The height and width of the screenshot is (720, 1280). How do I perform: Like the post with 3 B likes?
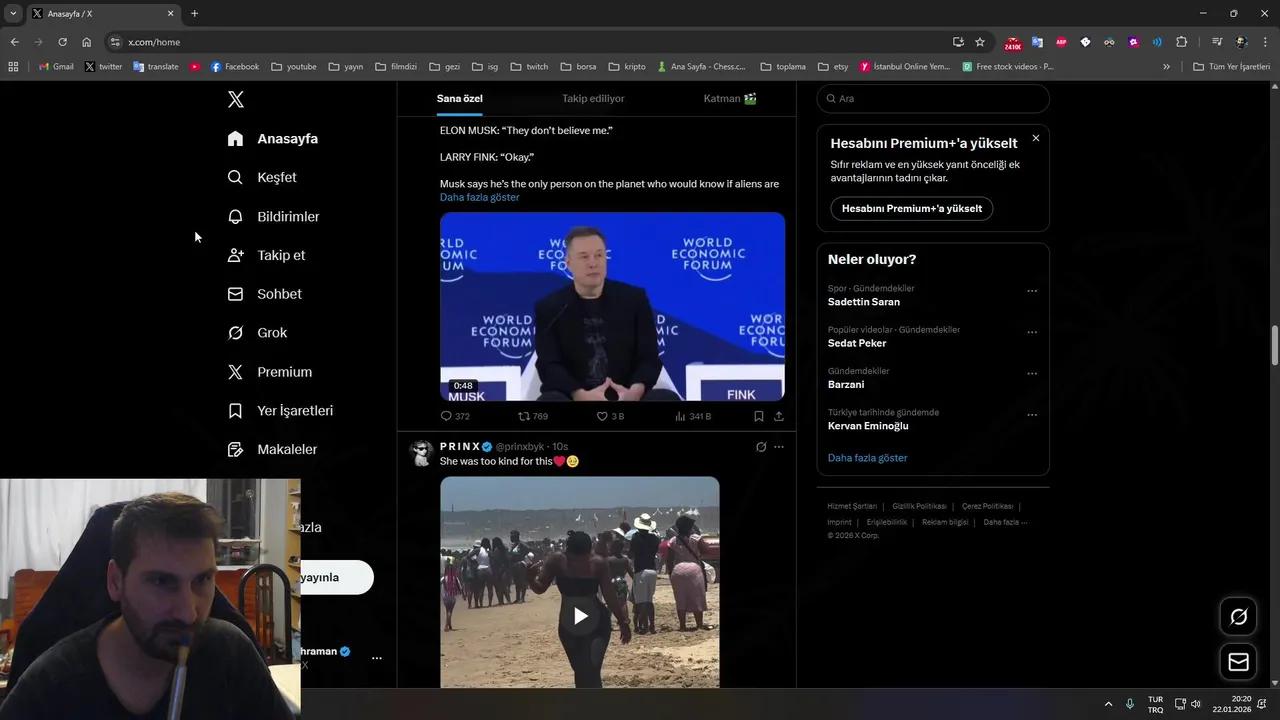(610, 416)
